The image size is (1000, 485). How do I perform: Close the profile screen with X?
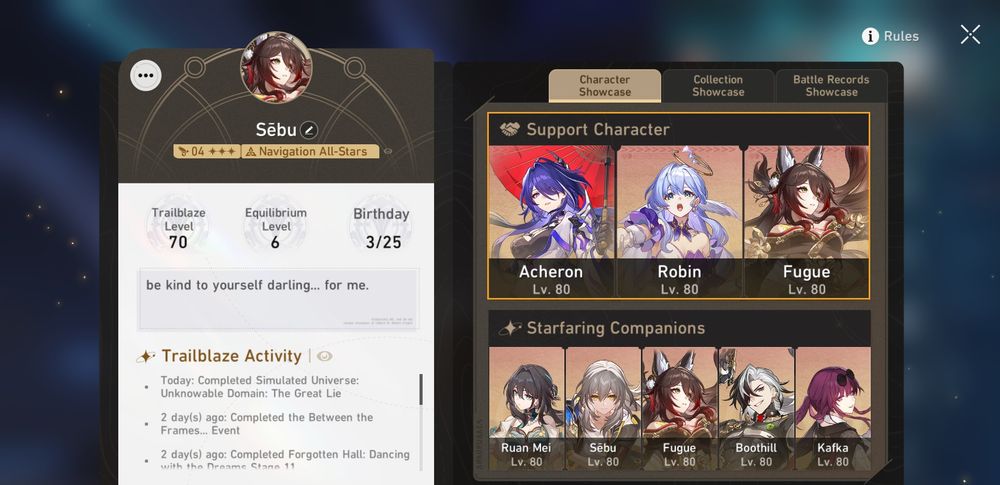(x=970, y=34)
